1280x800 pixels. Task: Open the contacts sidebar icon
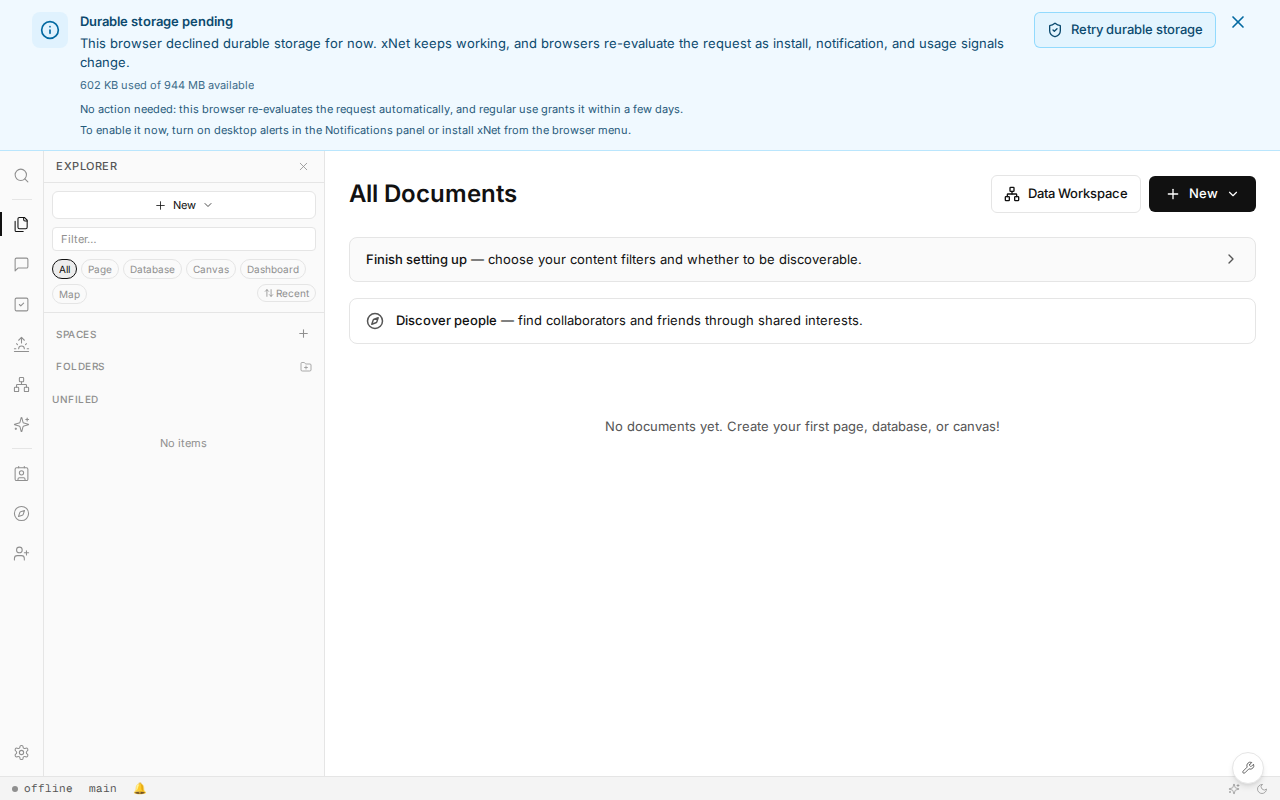click(21, 474)
